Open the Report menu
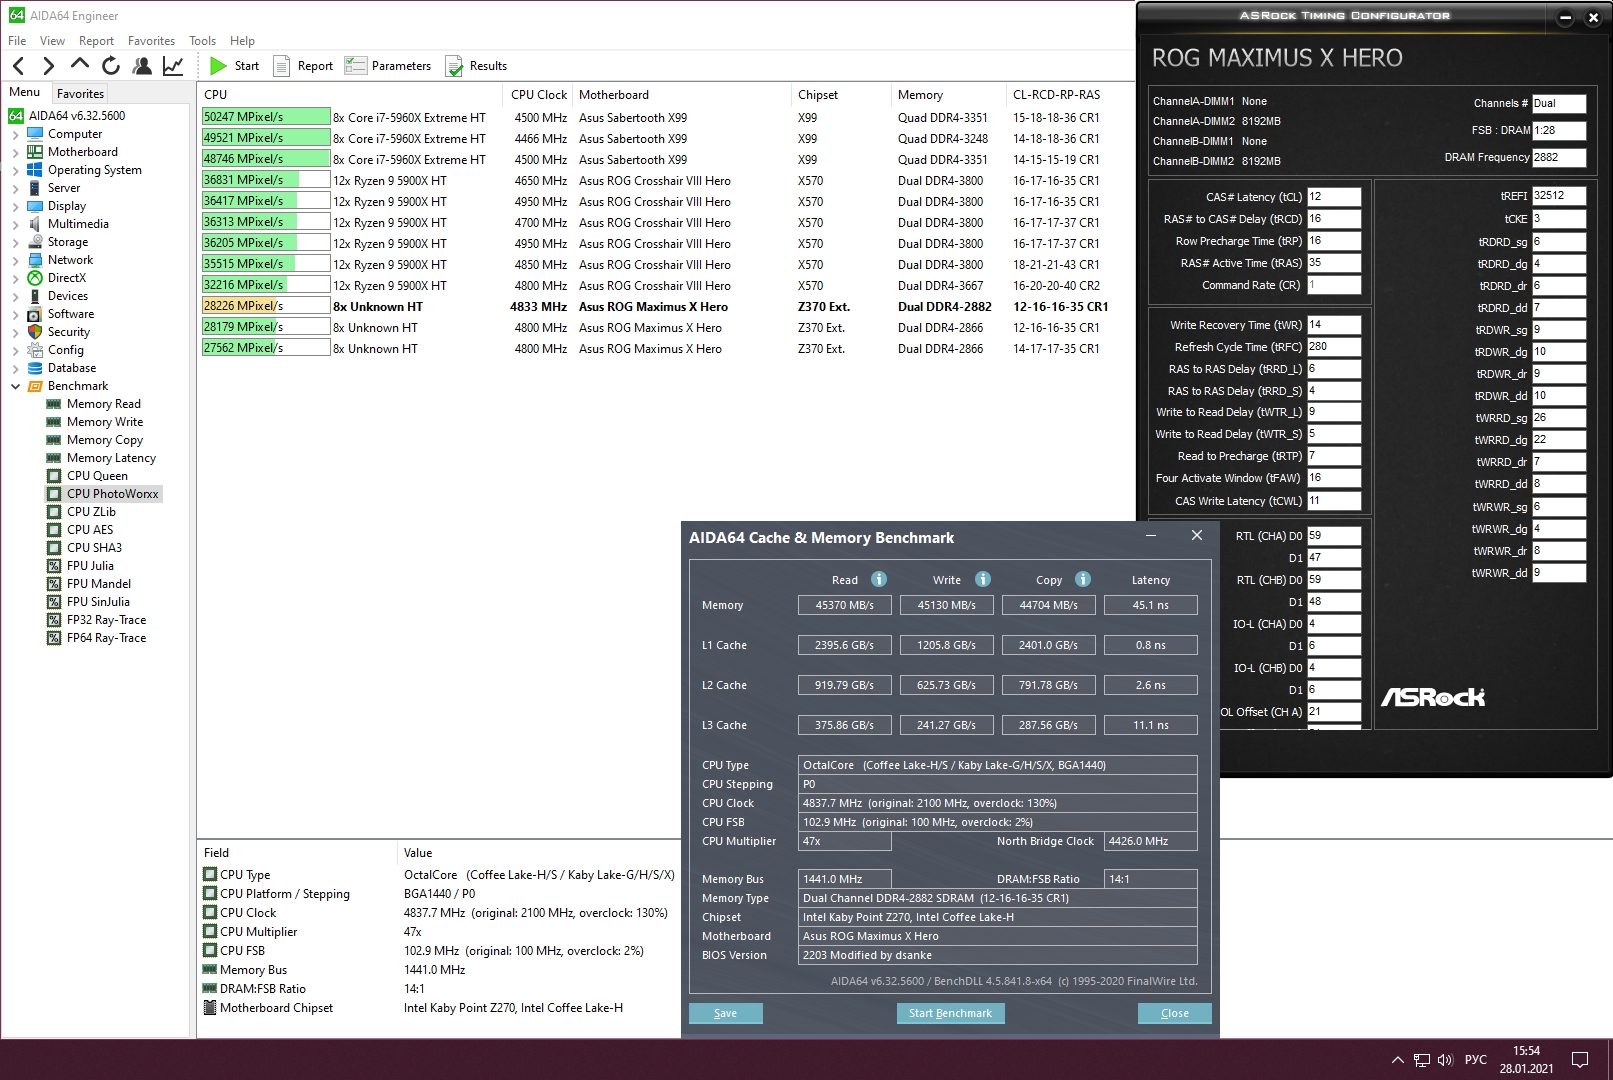1613x1080 pixels. pyautogui.click(x=96, y=41)
